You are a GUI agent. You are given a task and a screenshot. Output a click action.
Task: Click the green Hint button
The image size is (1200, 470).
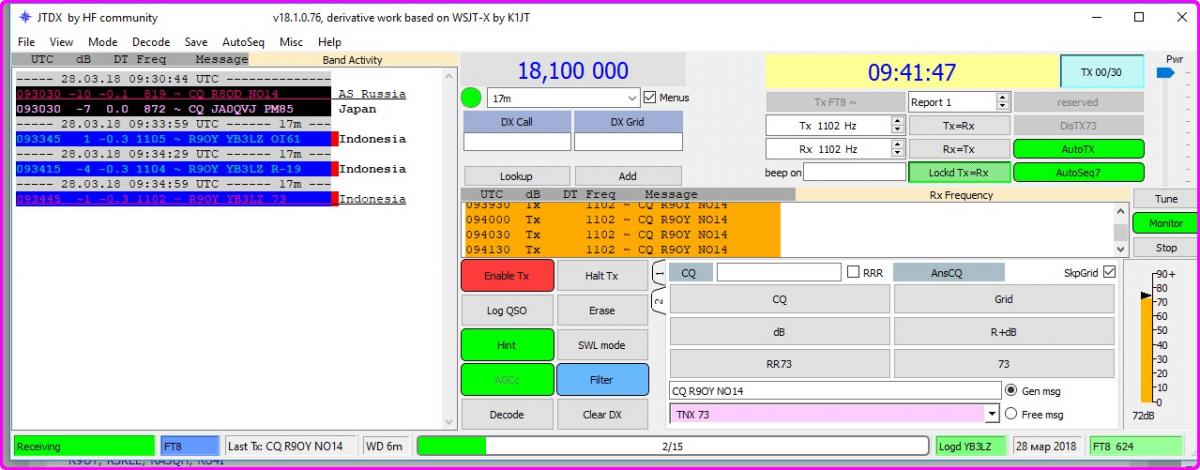507,345
